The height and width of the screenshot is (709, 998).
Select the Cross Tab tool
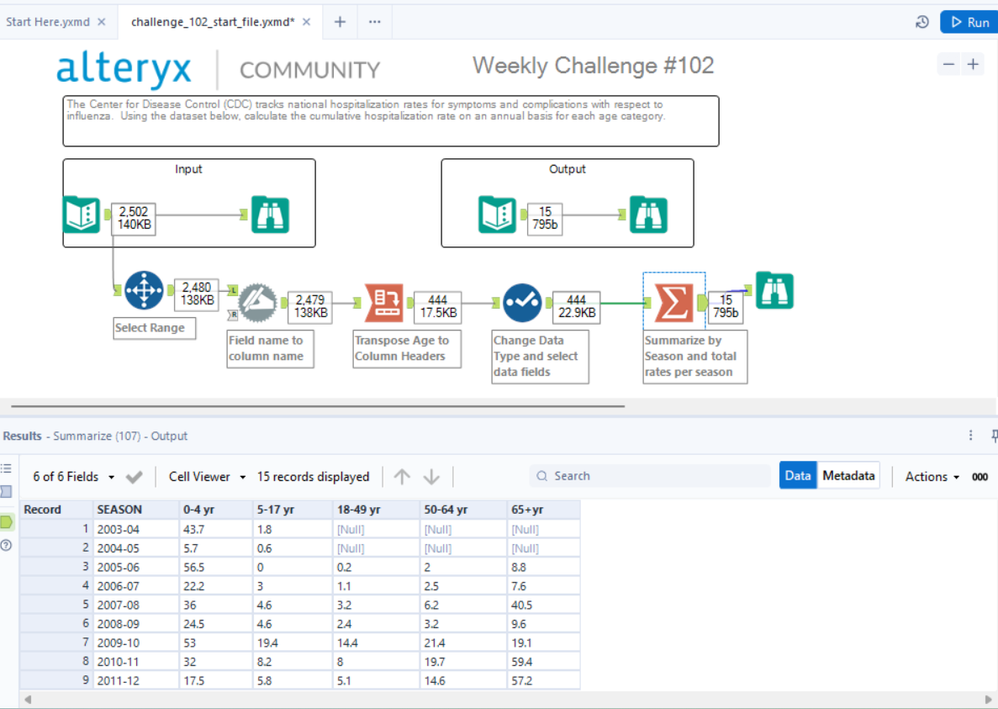point(384,302)
